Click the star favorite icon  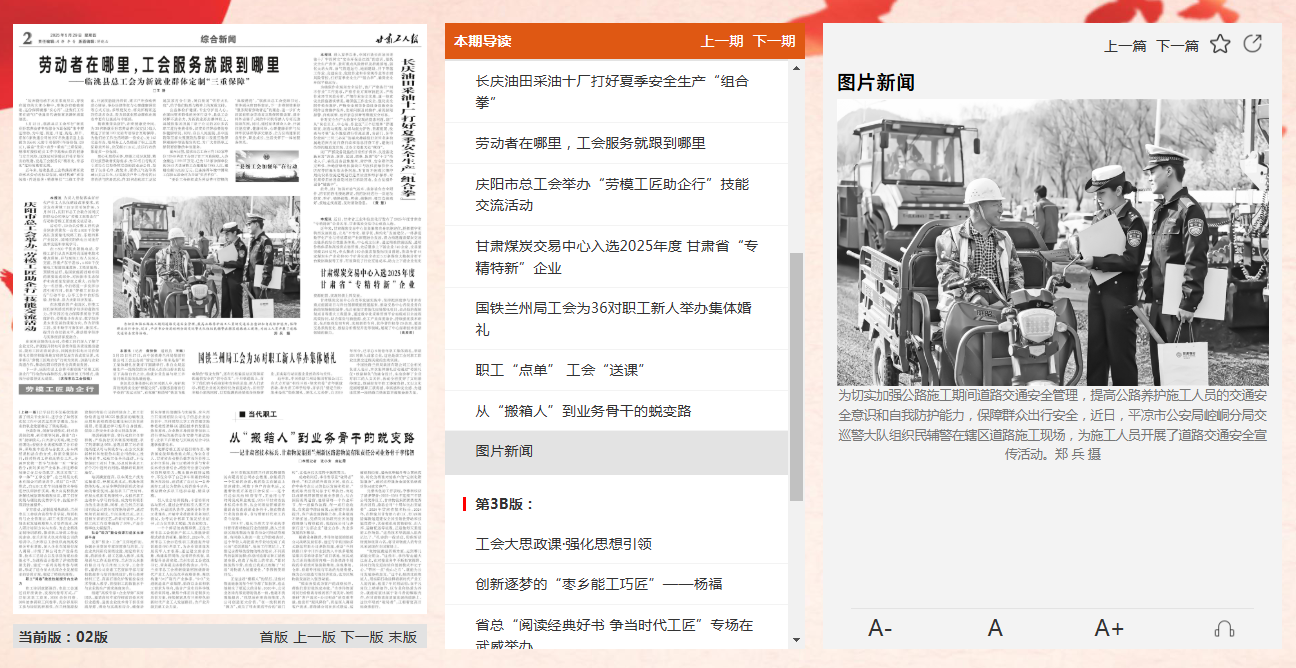point(1220,44)
